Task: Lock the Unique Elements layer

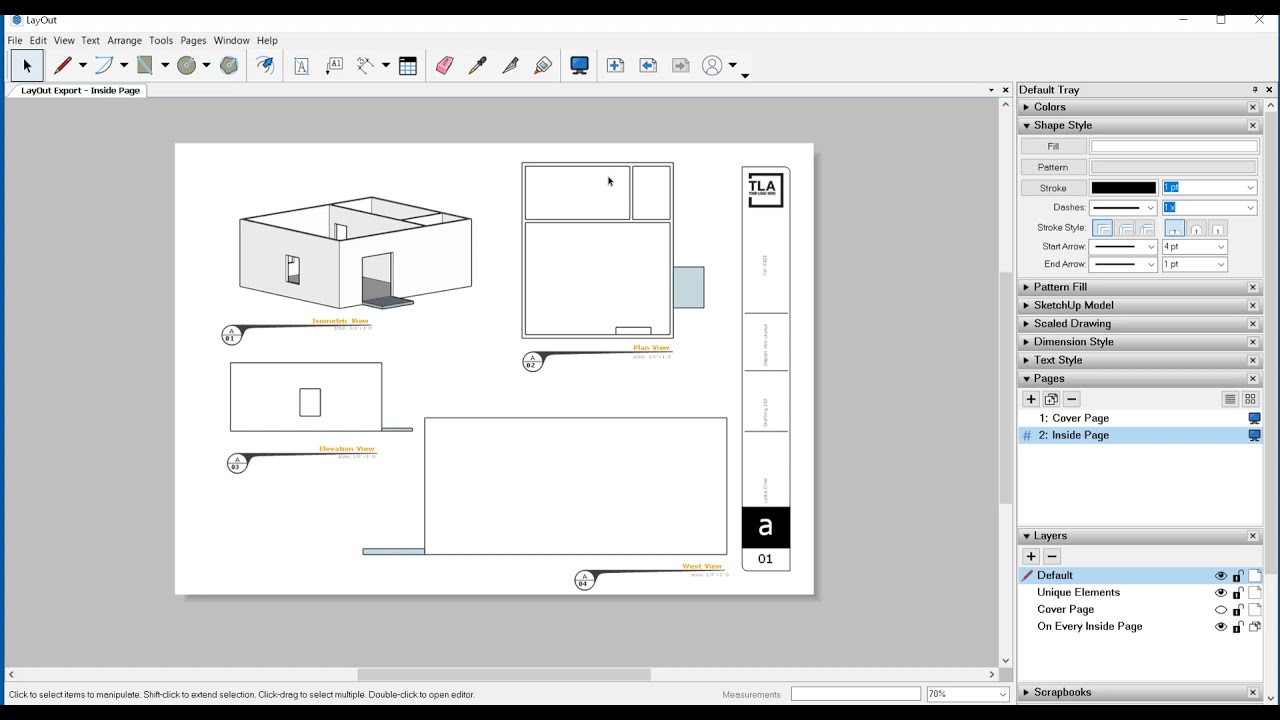Action: click(x=1238, y=593)
